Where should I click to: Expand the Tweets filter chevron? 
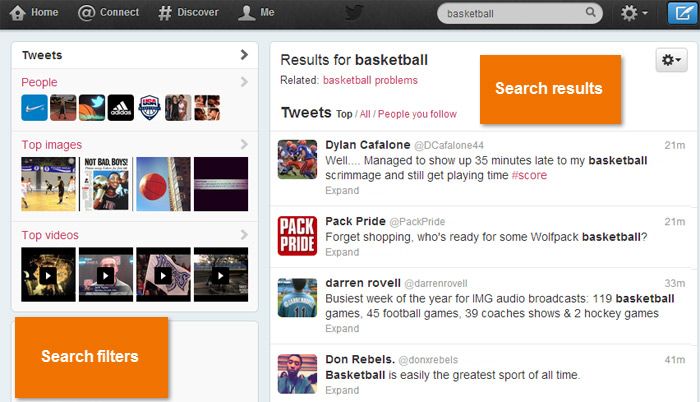244,55
